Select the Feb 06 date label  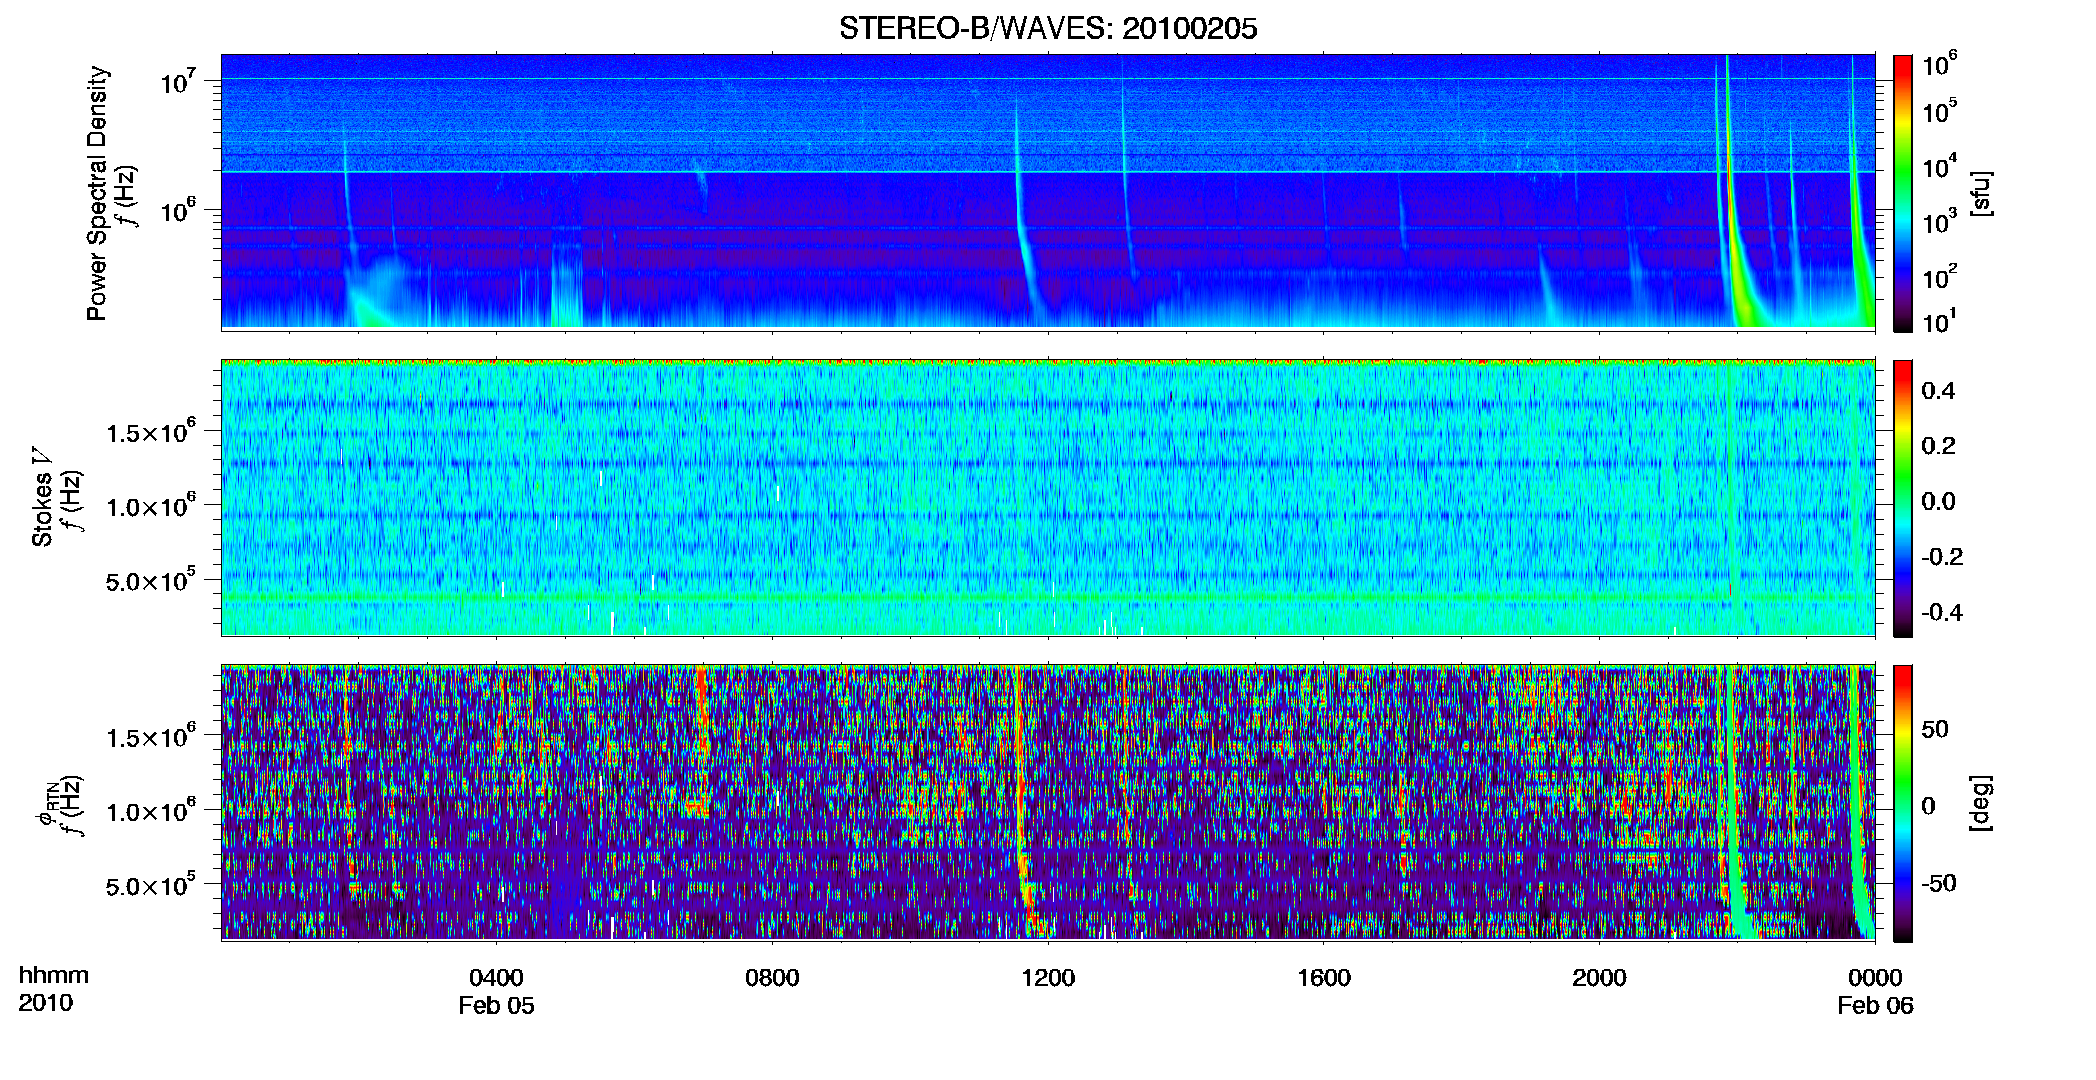click(x=1875, y=1005)
